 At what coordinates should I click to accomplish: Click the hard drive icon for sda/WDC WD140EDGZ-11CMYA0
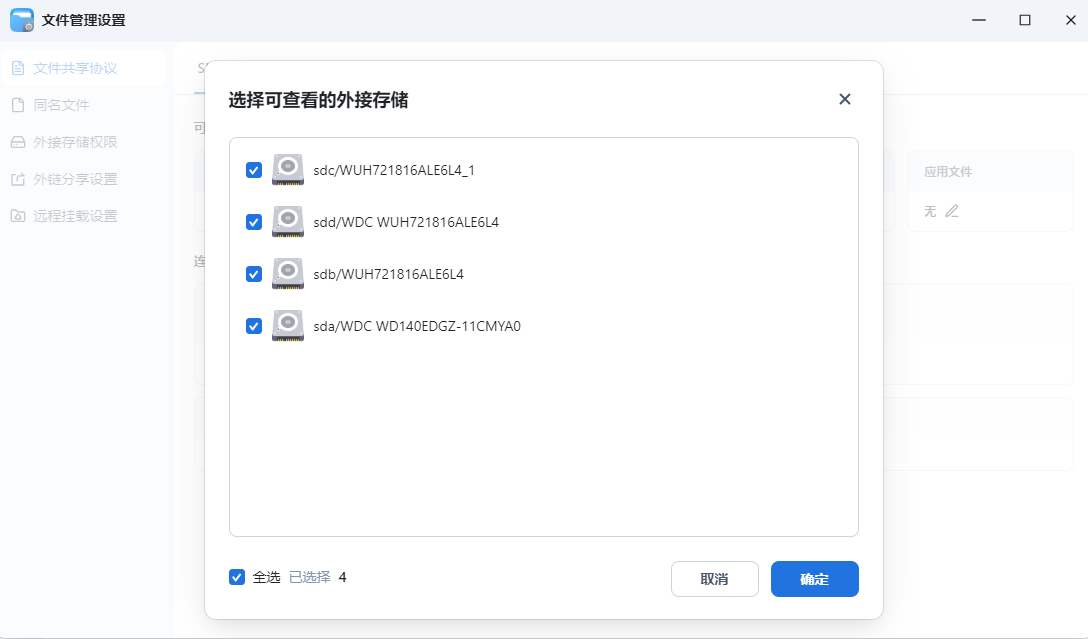[287, 325]
